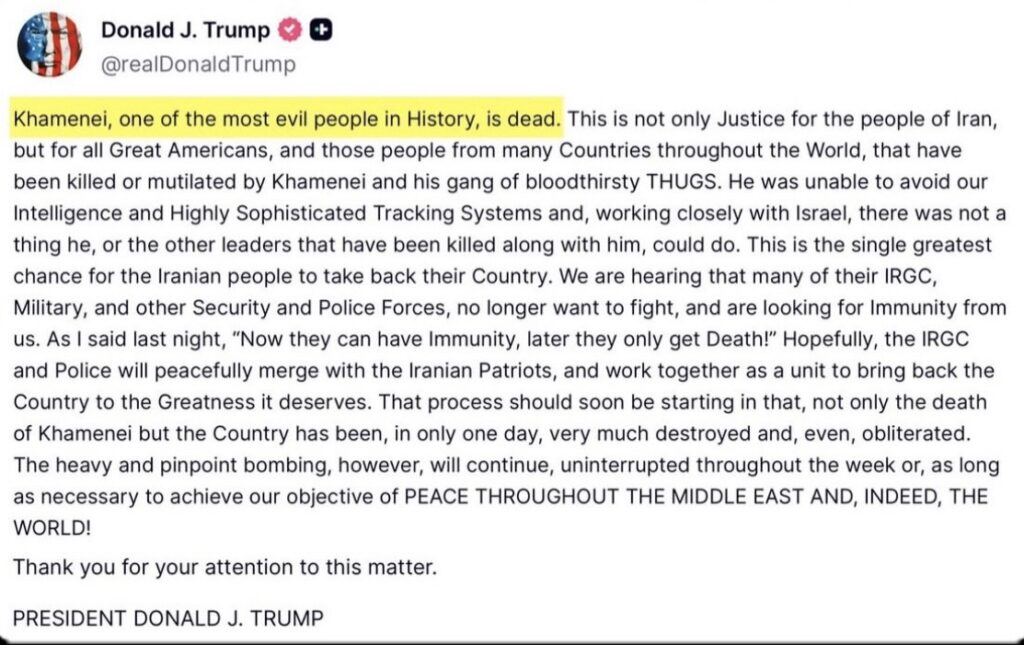Open the profile avatar picture
Image resolution: width=1024 pixels, height=645 pixels.
(50, 44)
